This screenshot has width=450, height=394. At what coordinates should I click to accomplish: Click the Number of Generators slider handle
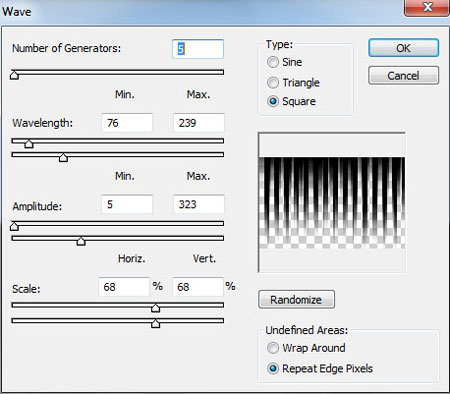click(14, 75)
